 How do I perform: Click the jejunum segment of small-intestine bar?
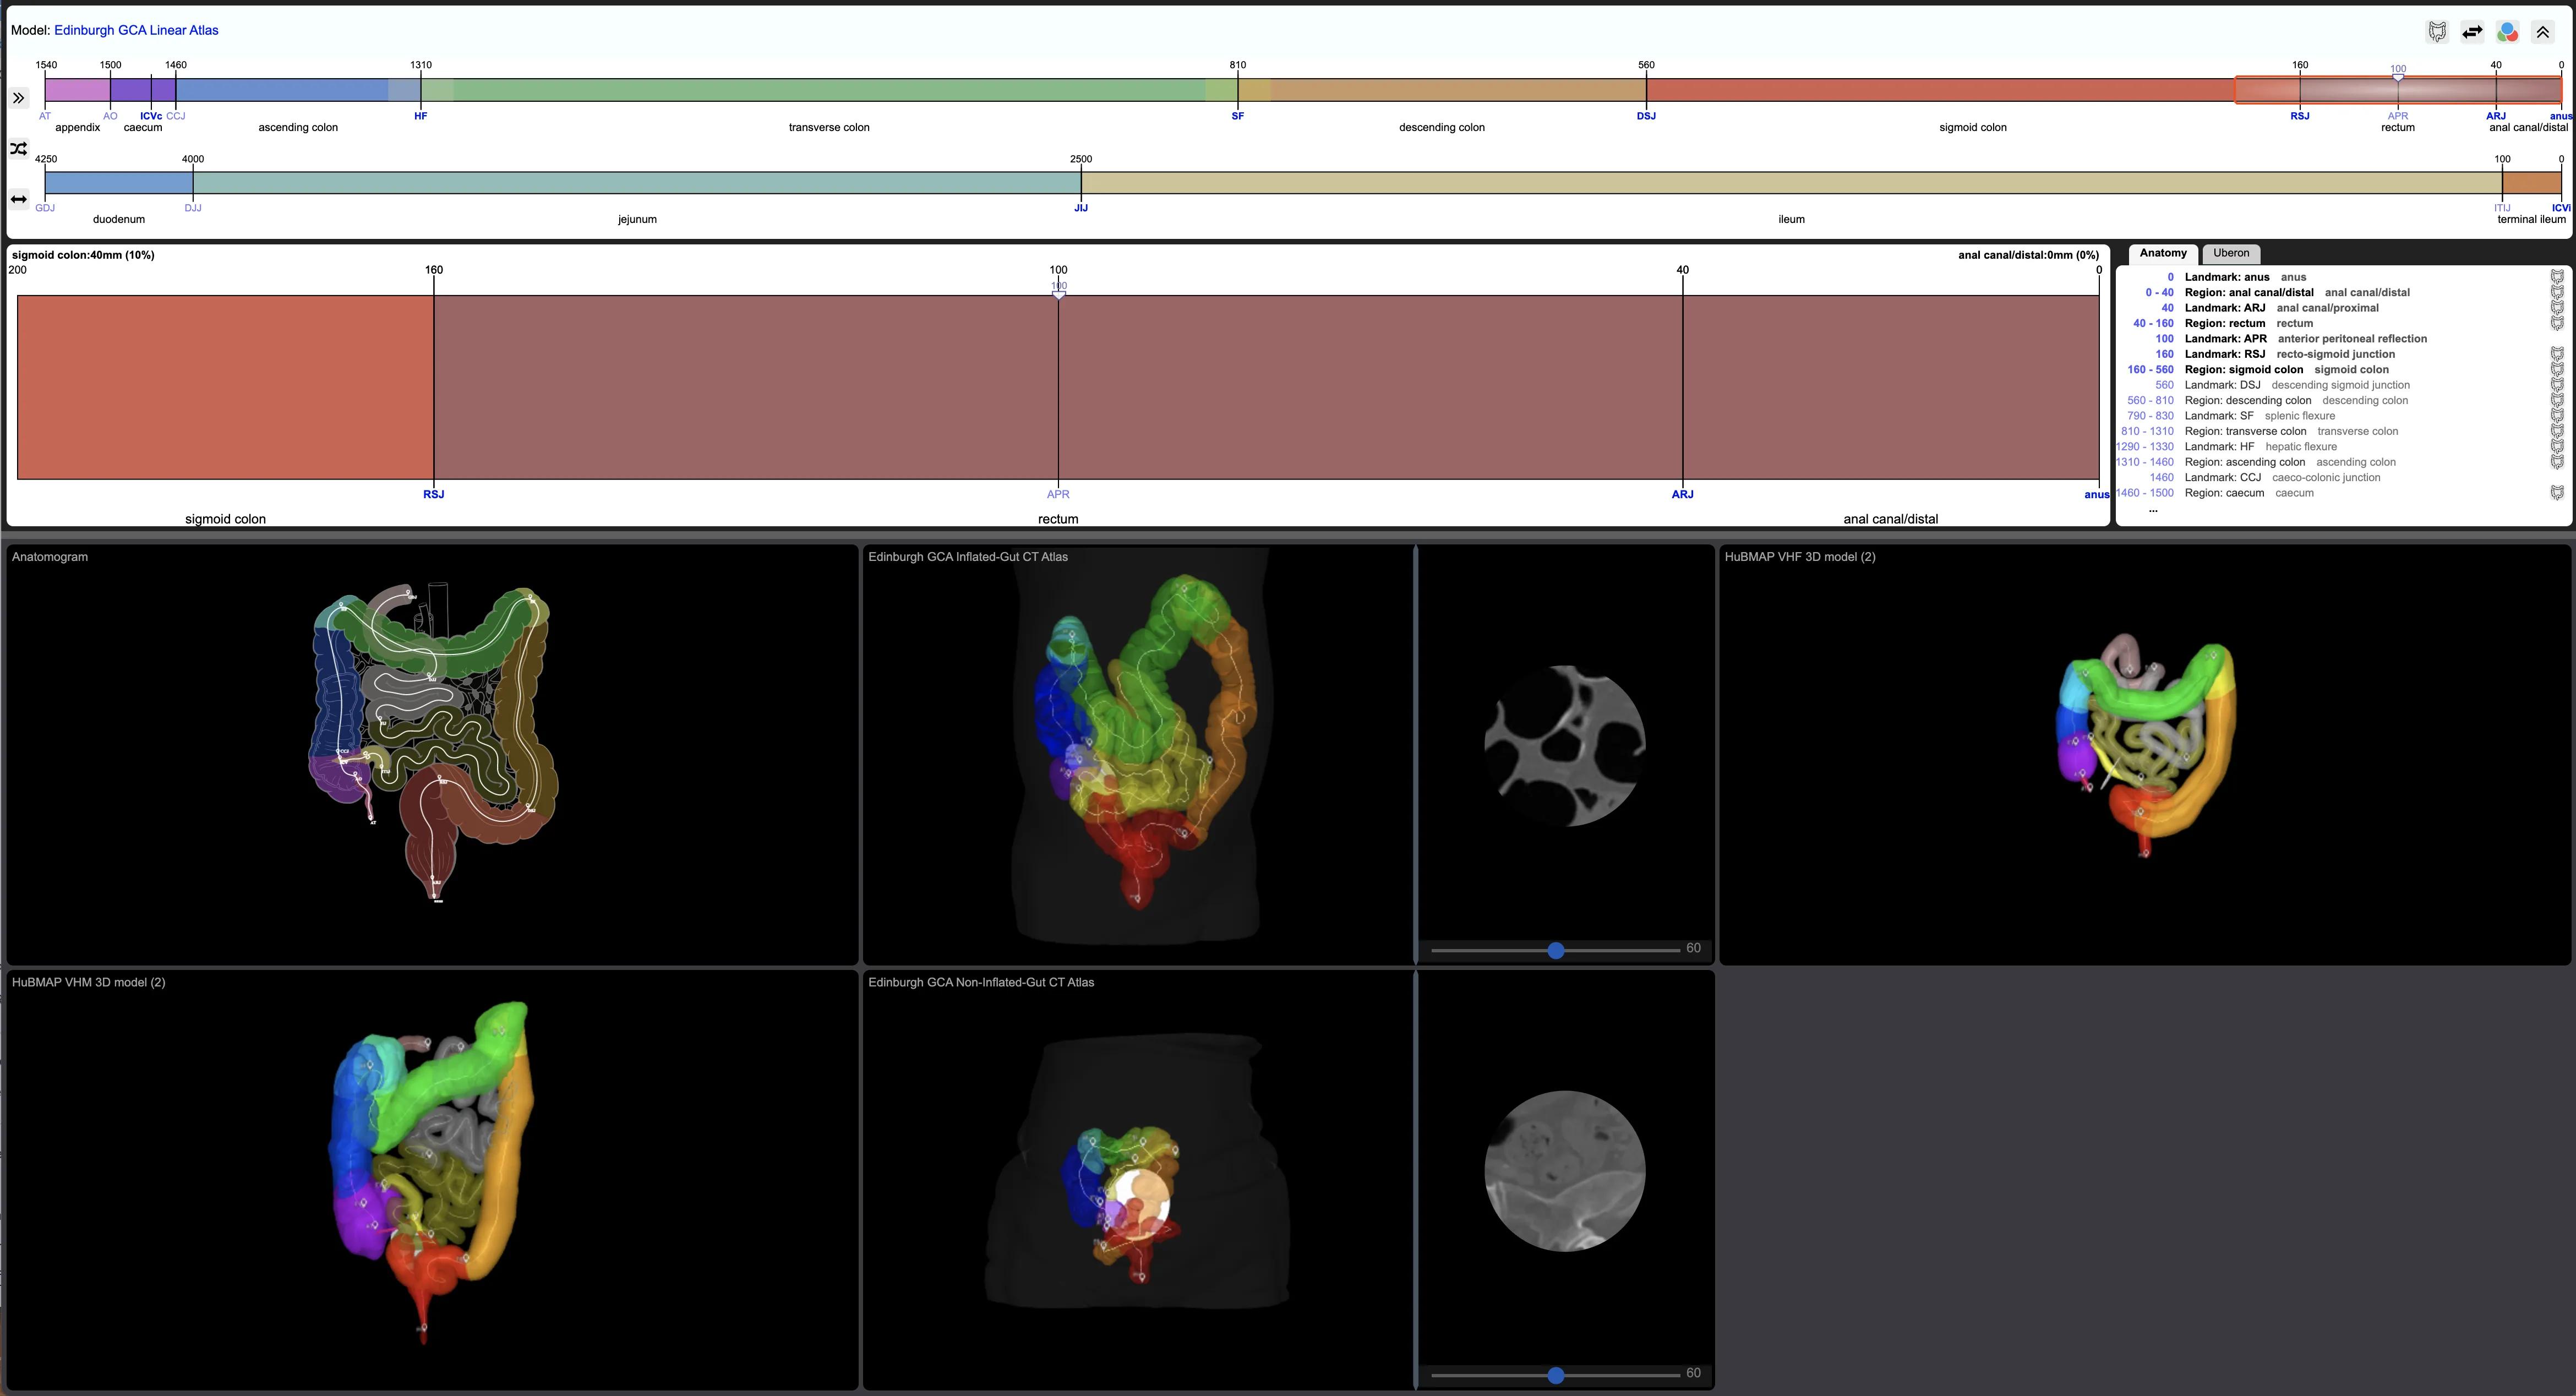(637, 183)
